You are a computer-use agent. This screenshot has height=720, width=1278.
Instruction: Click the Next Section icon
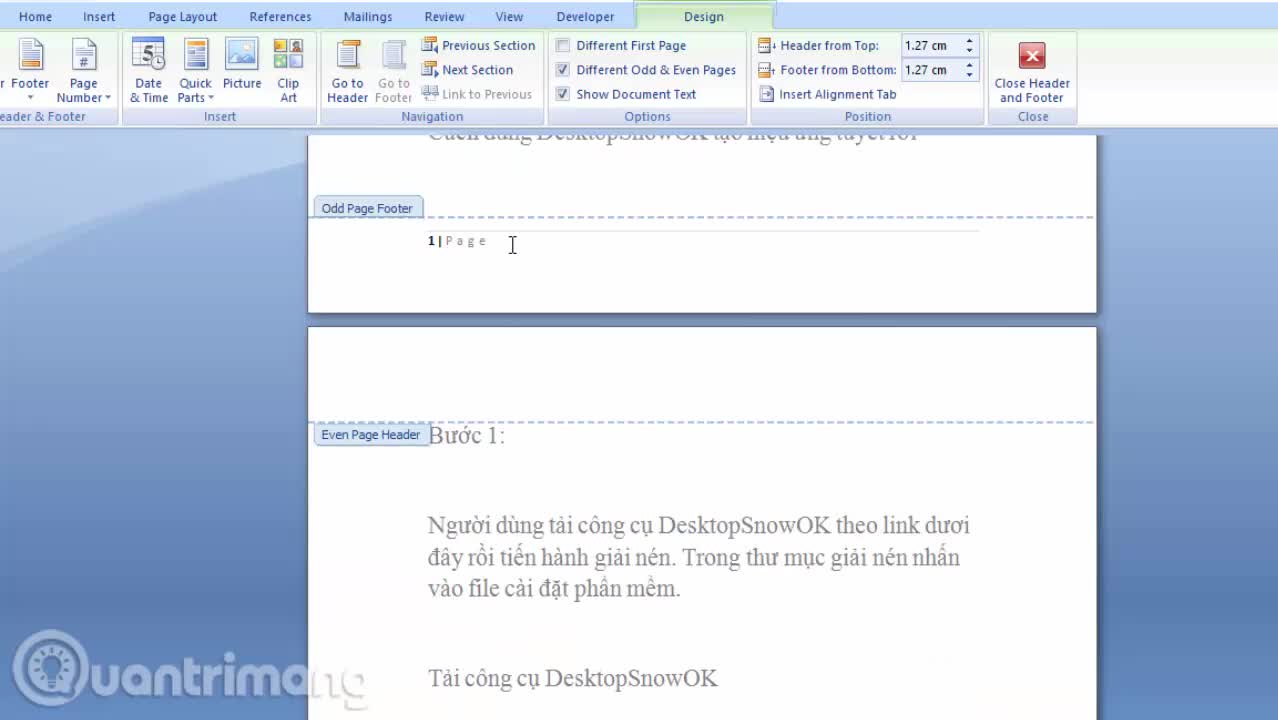pos(430,70)
